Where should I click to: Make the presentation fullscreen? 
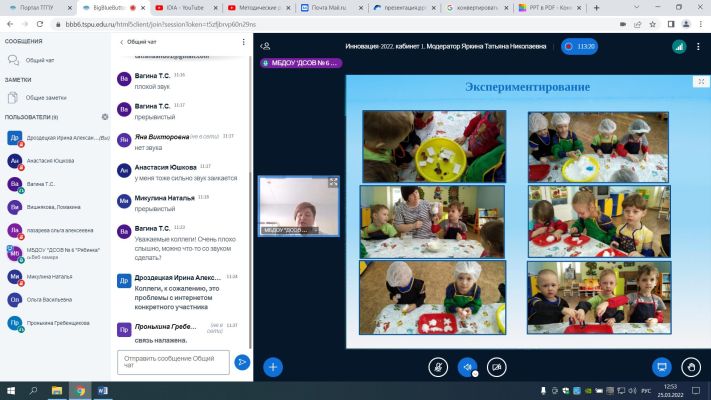701,82
